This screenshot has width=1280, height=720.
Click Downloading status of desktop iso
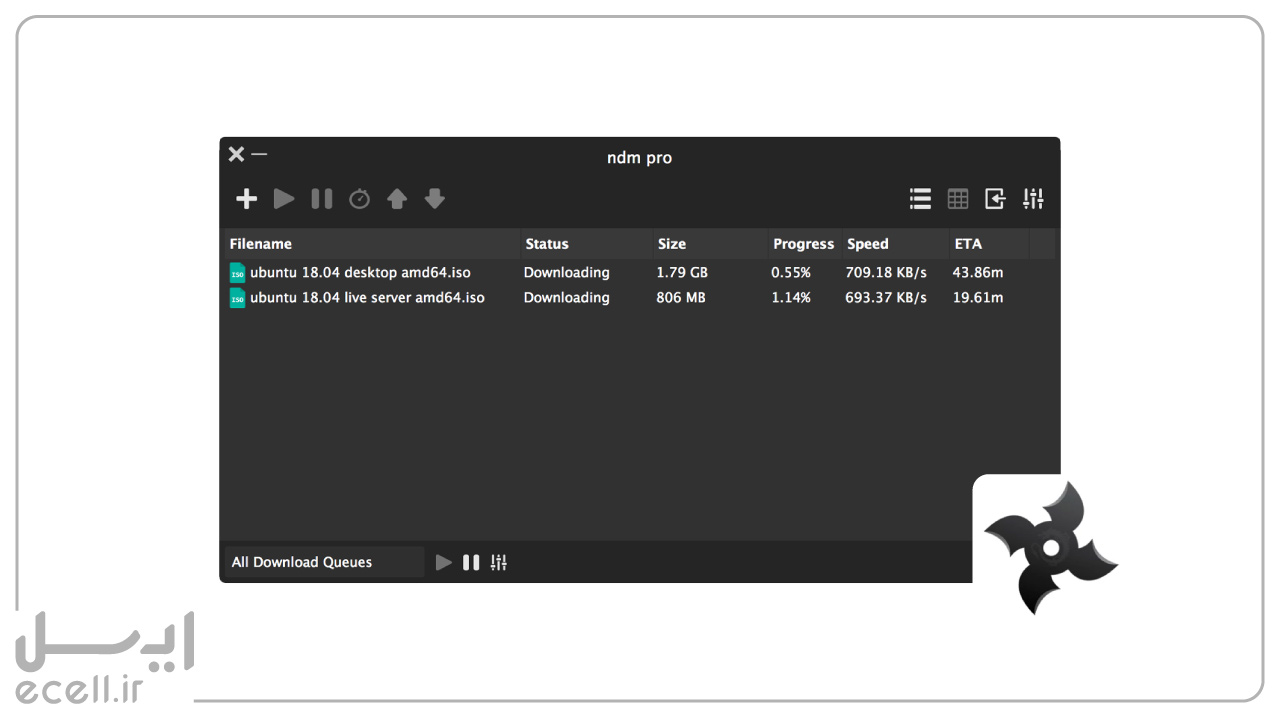pyautogui.click(x=566, y=272)
